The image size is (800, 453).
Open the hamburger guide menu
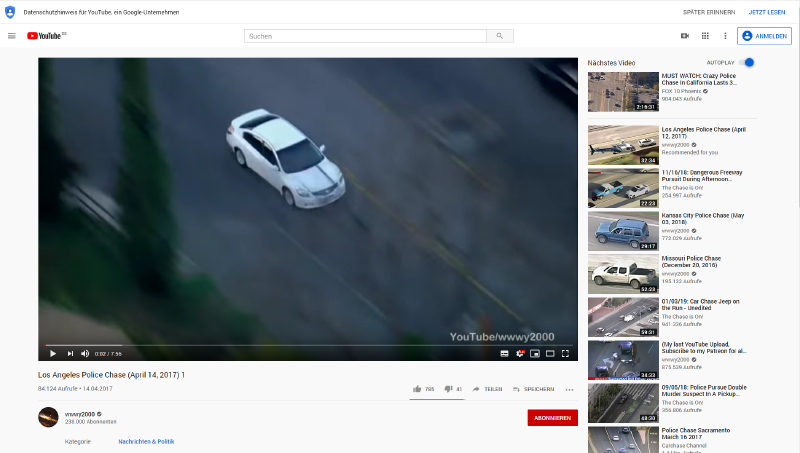click(12, 36)
